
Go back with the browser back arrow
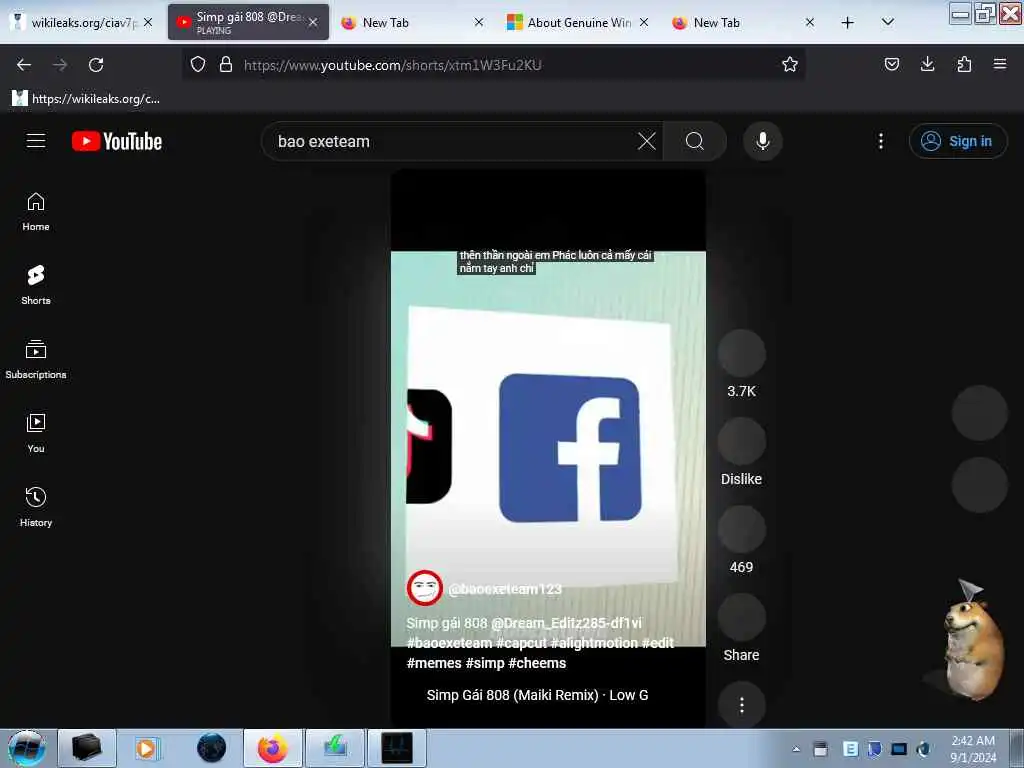coord(24,65)
